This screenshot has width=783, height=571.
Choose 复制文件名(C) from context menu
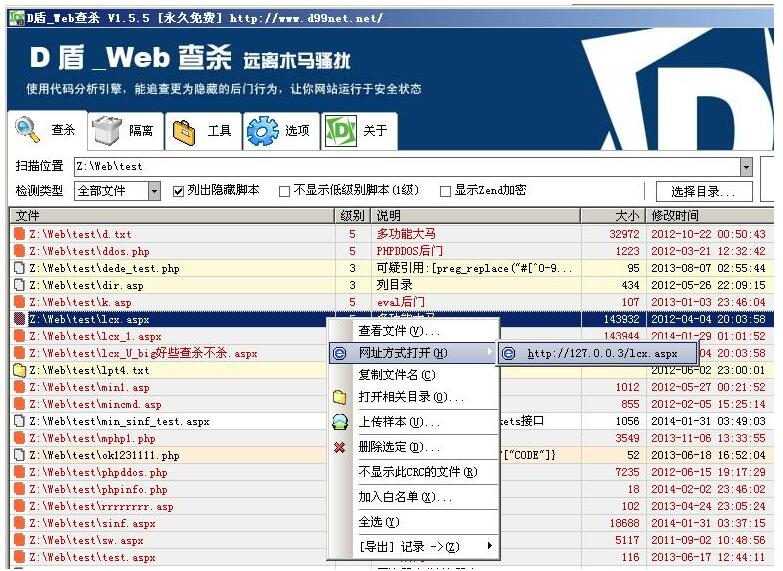[x=414, y=375]
